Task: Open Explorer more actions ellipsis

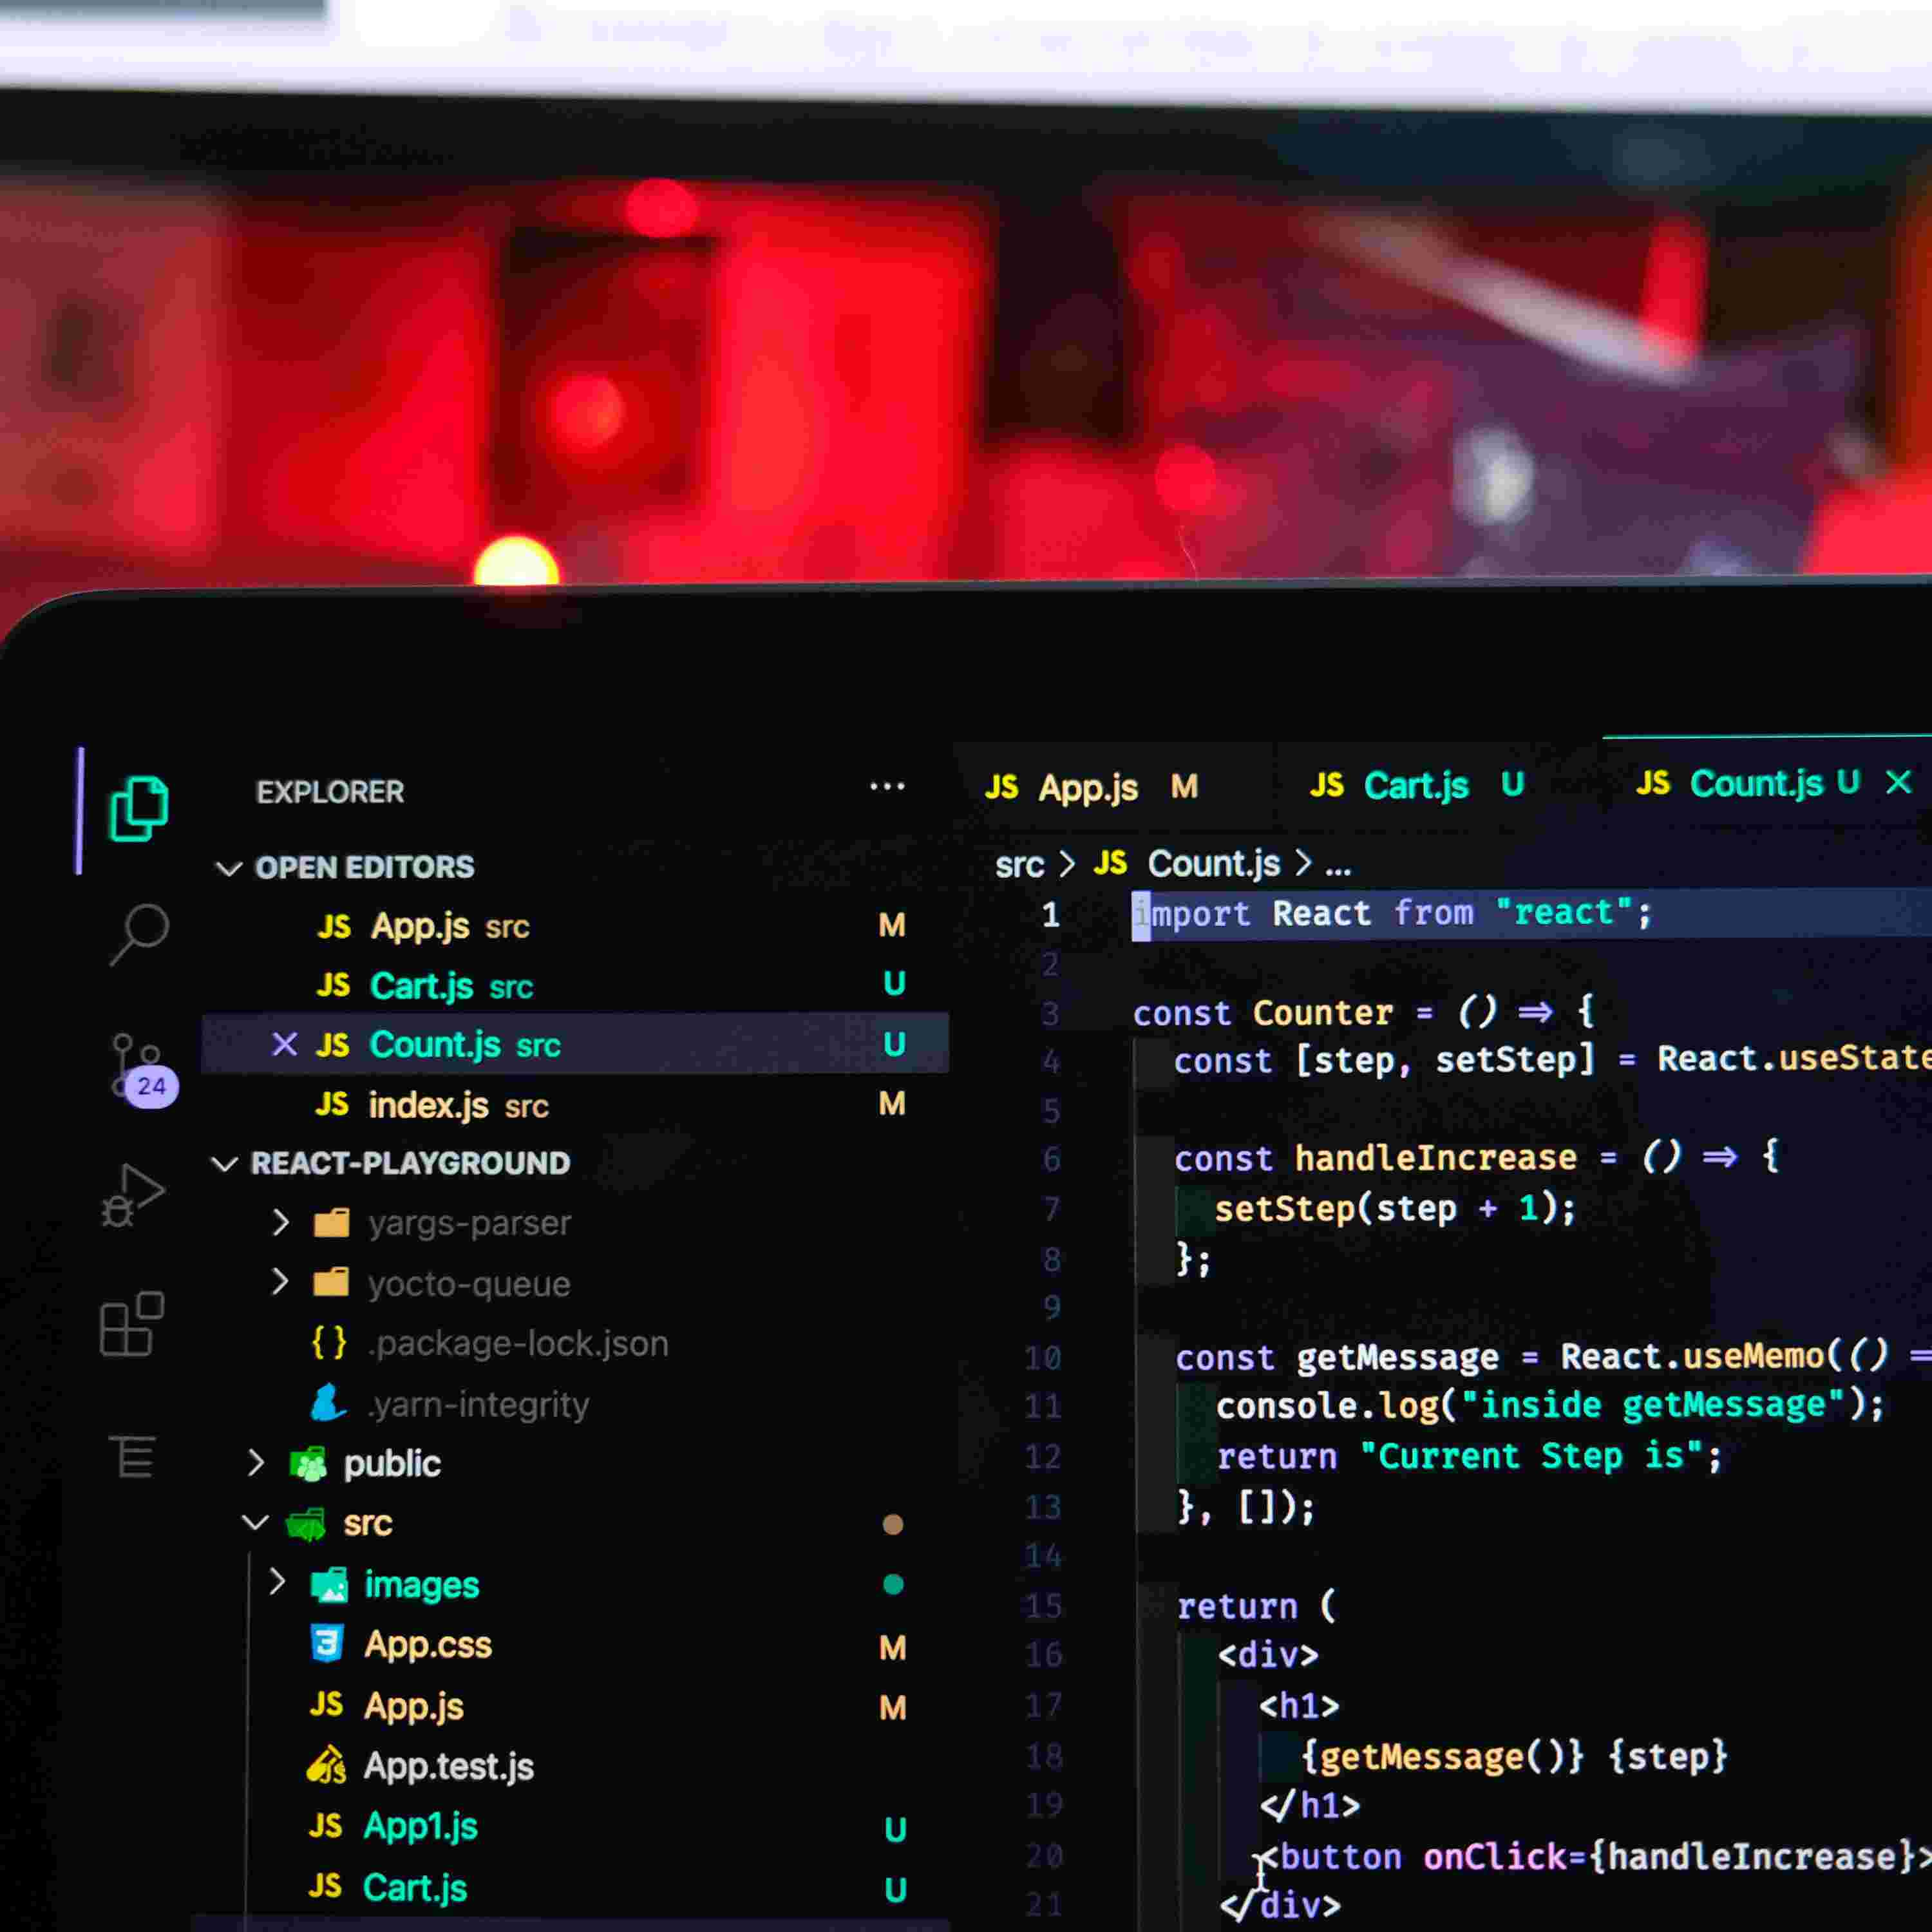Action: (887, 787)
